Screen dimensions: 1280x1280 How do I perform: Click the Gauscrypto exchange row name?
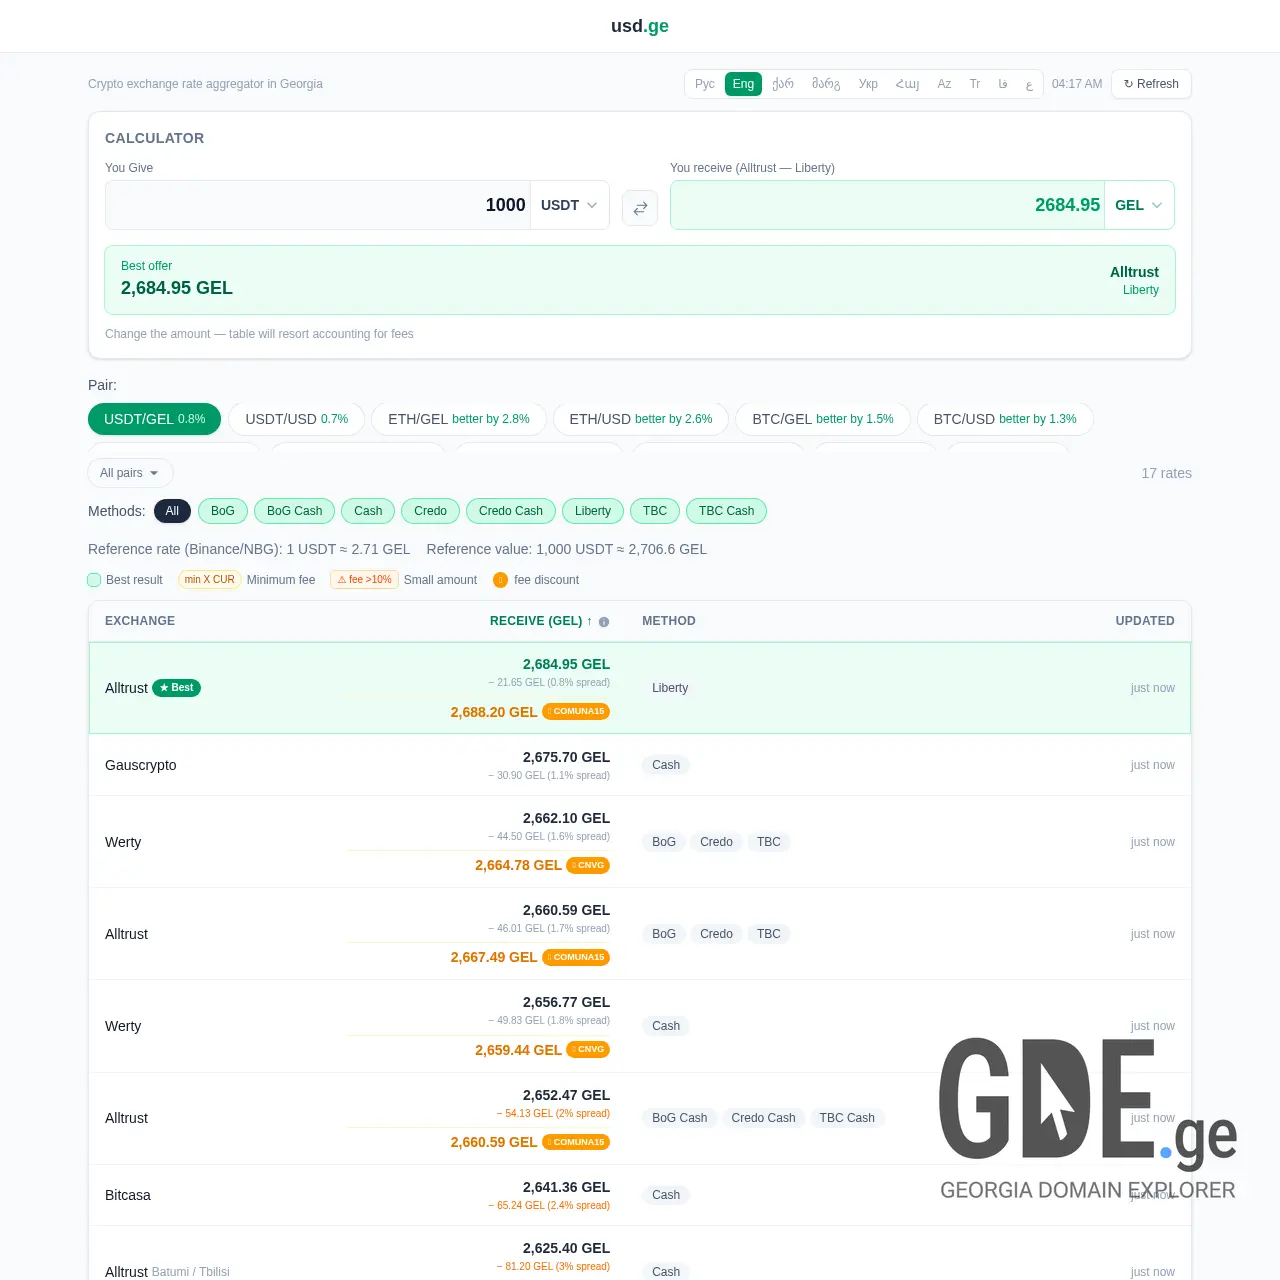pyautogui.click(x=141, y=765)
